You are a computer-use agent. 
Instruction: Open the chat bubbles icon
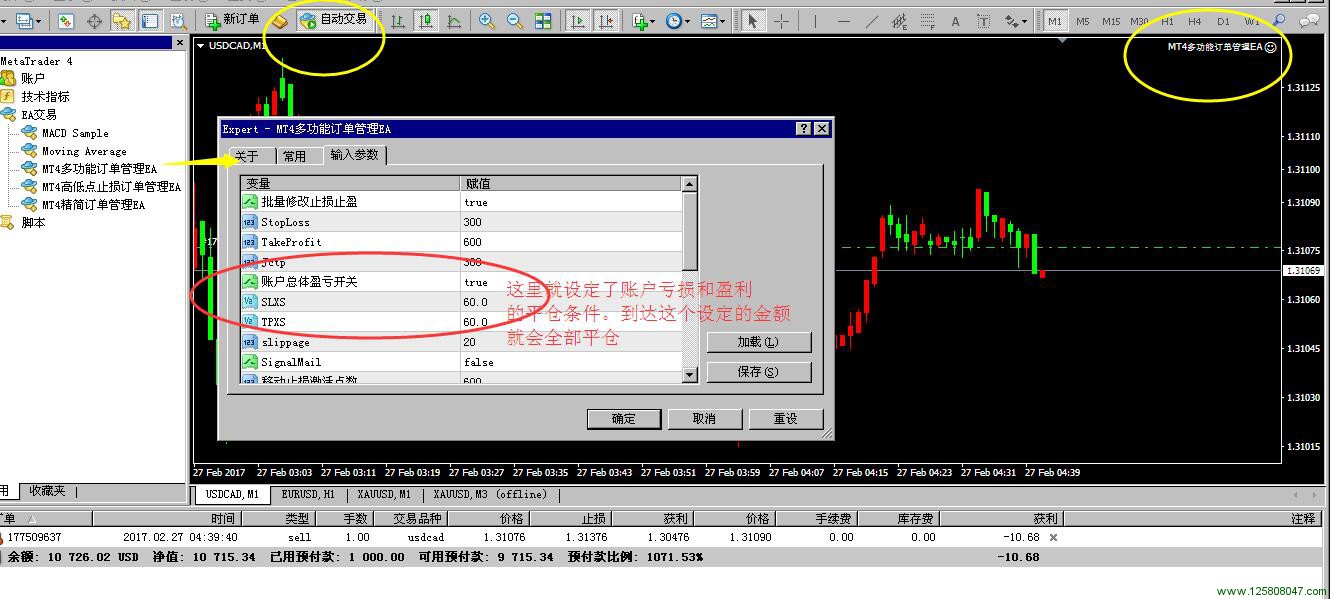(x=1308, y=20)
